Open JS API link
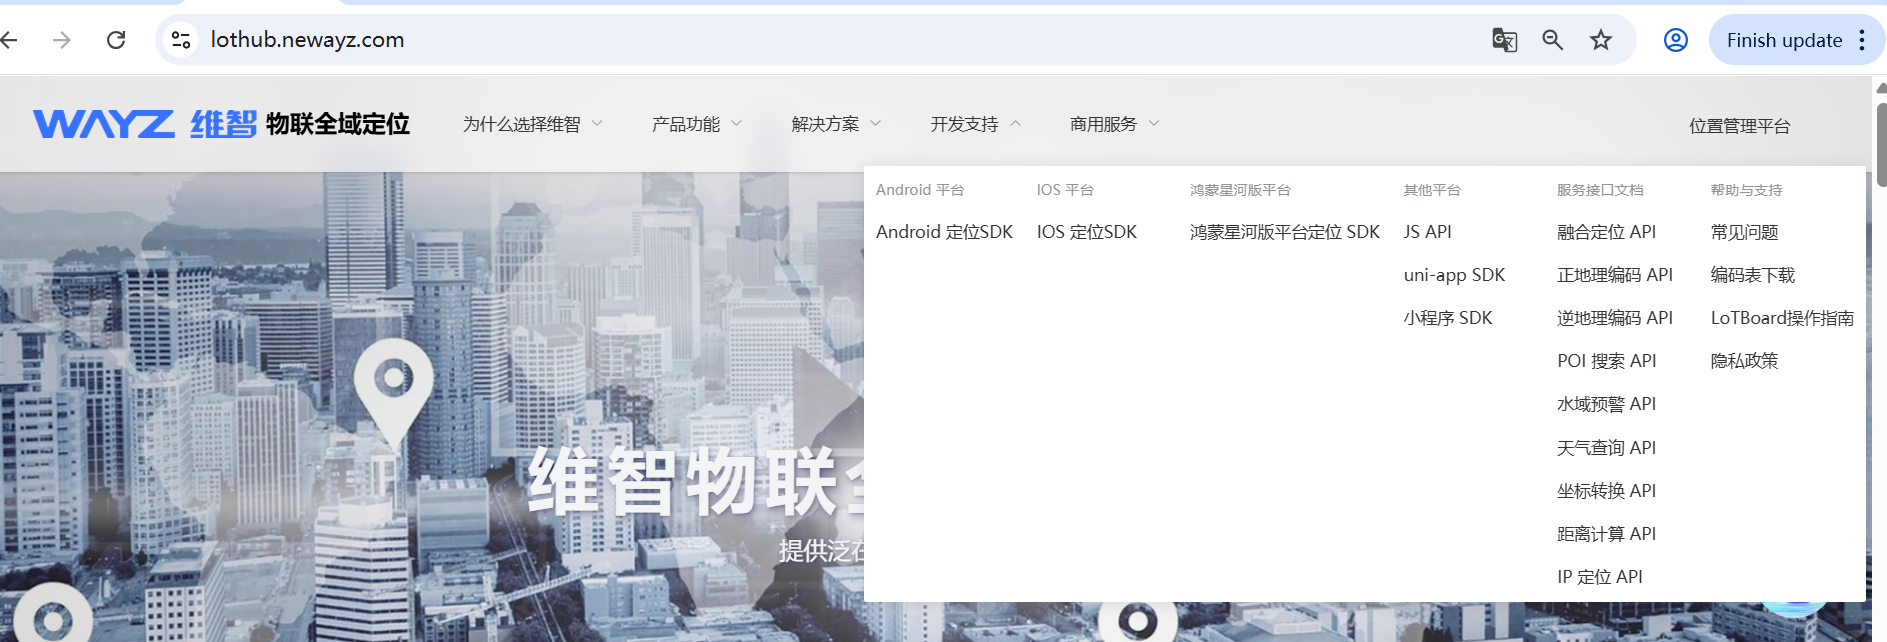 point(1427,232)
